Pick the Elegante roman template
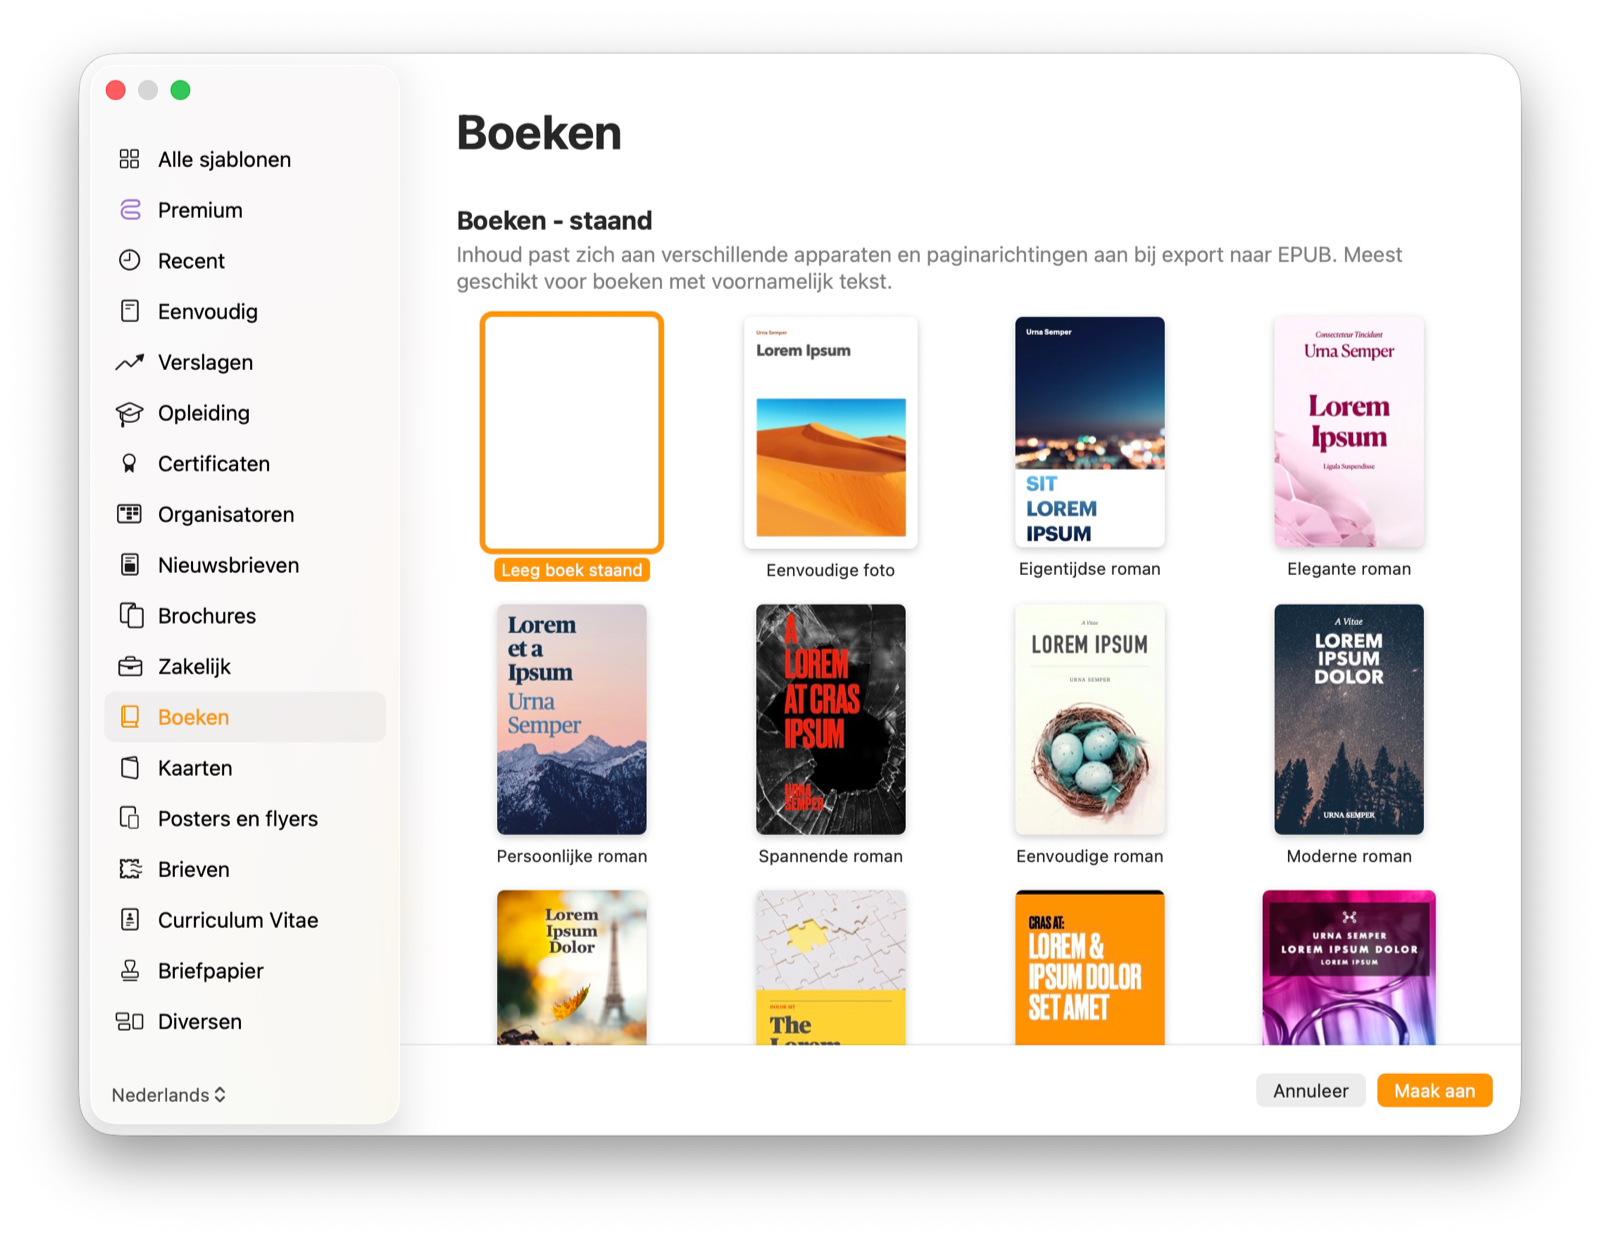 (1348, 433)
